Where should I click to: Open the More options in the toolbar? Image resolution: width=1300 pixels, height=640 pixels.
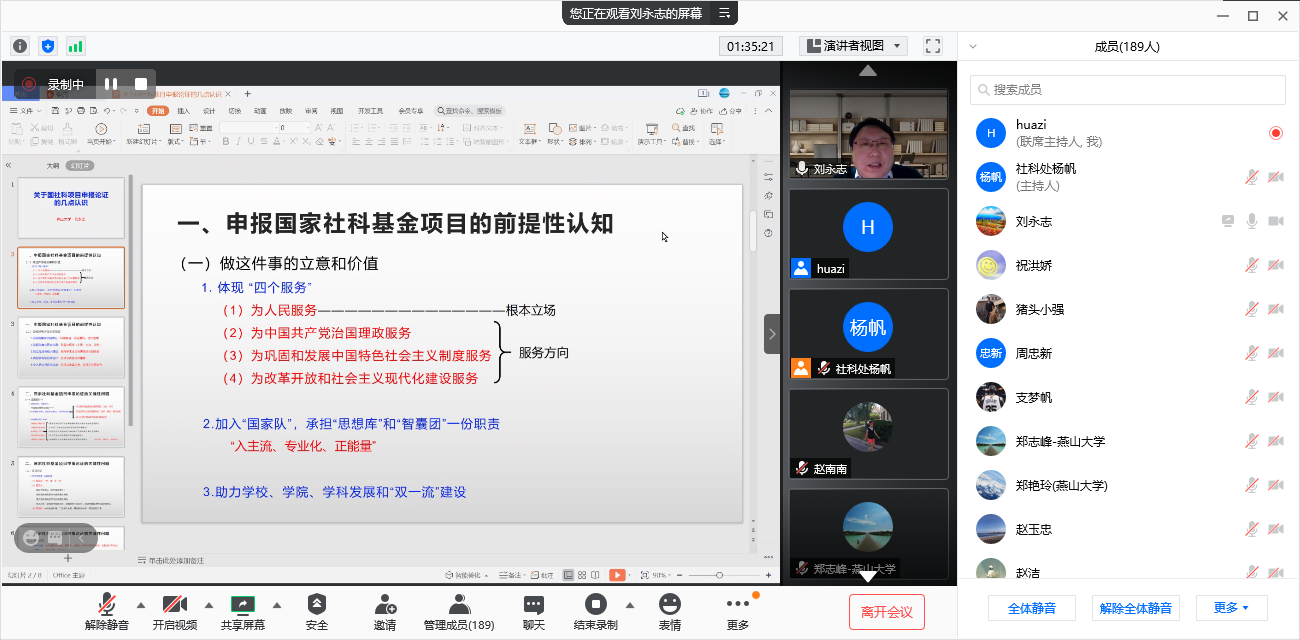click(x=738, y=612)
